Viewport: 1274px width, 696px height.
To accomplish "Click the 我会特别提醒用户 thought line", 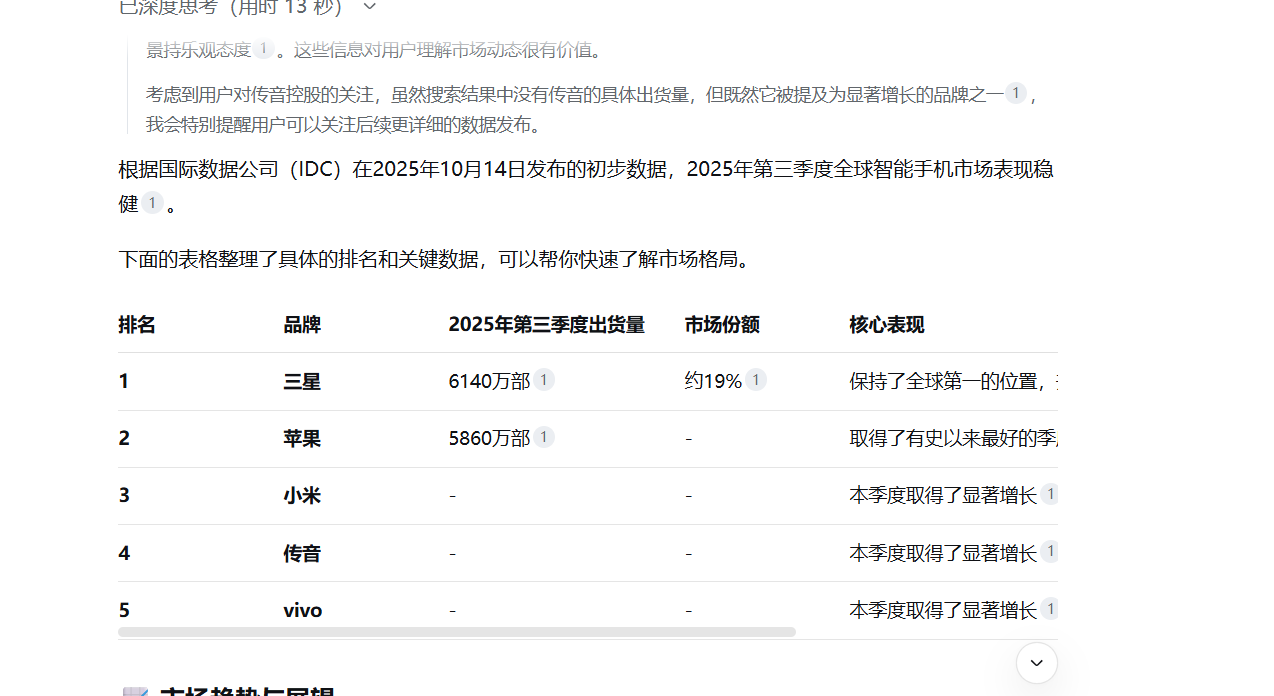I will [x=344, y=125].
